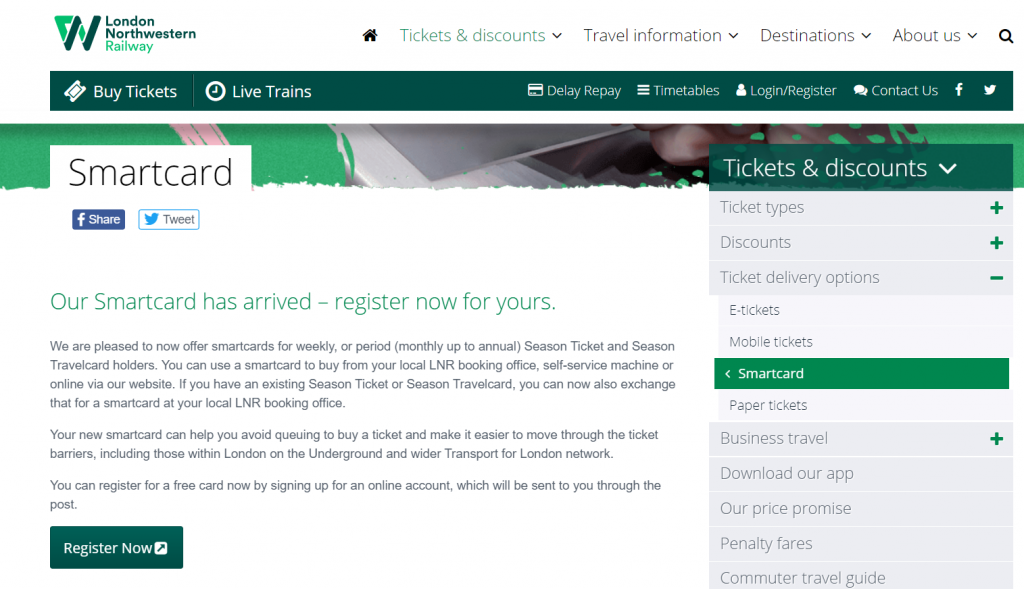Open the search magnifier icon

pyautogui.click(x=1006, y=36)
